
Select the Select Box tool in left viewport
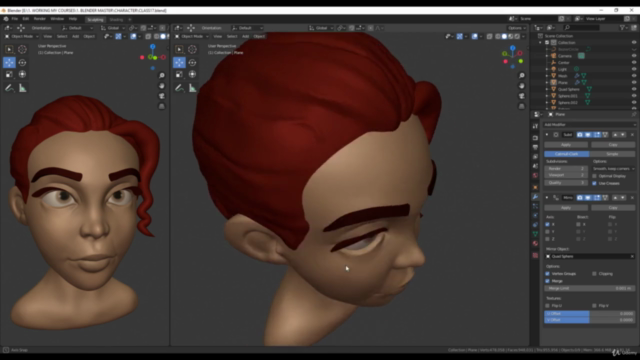[x=9, y=49]
